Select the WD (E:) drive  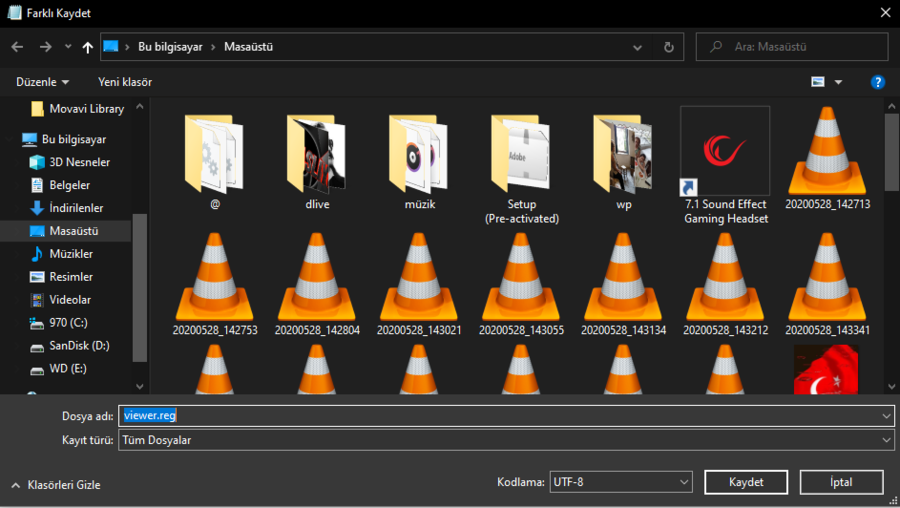pyautogui.click(x=58, y=369)
